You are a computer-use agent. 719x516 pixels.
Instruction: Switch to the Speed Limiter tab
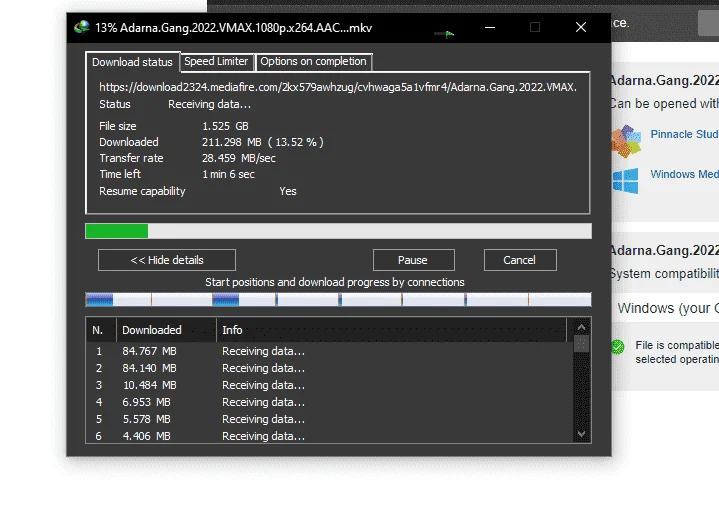[216, 61]
